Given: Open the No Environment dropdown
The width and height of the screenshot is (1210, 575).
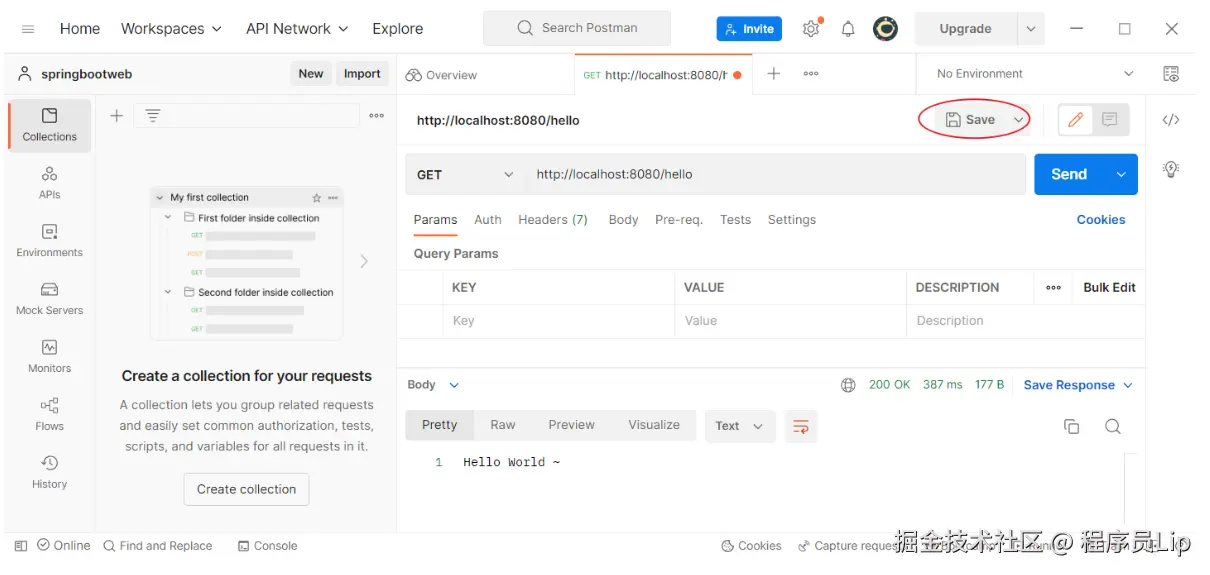Looking at the screenshot, I should point(1035,74).
